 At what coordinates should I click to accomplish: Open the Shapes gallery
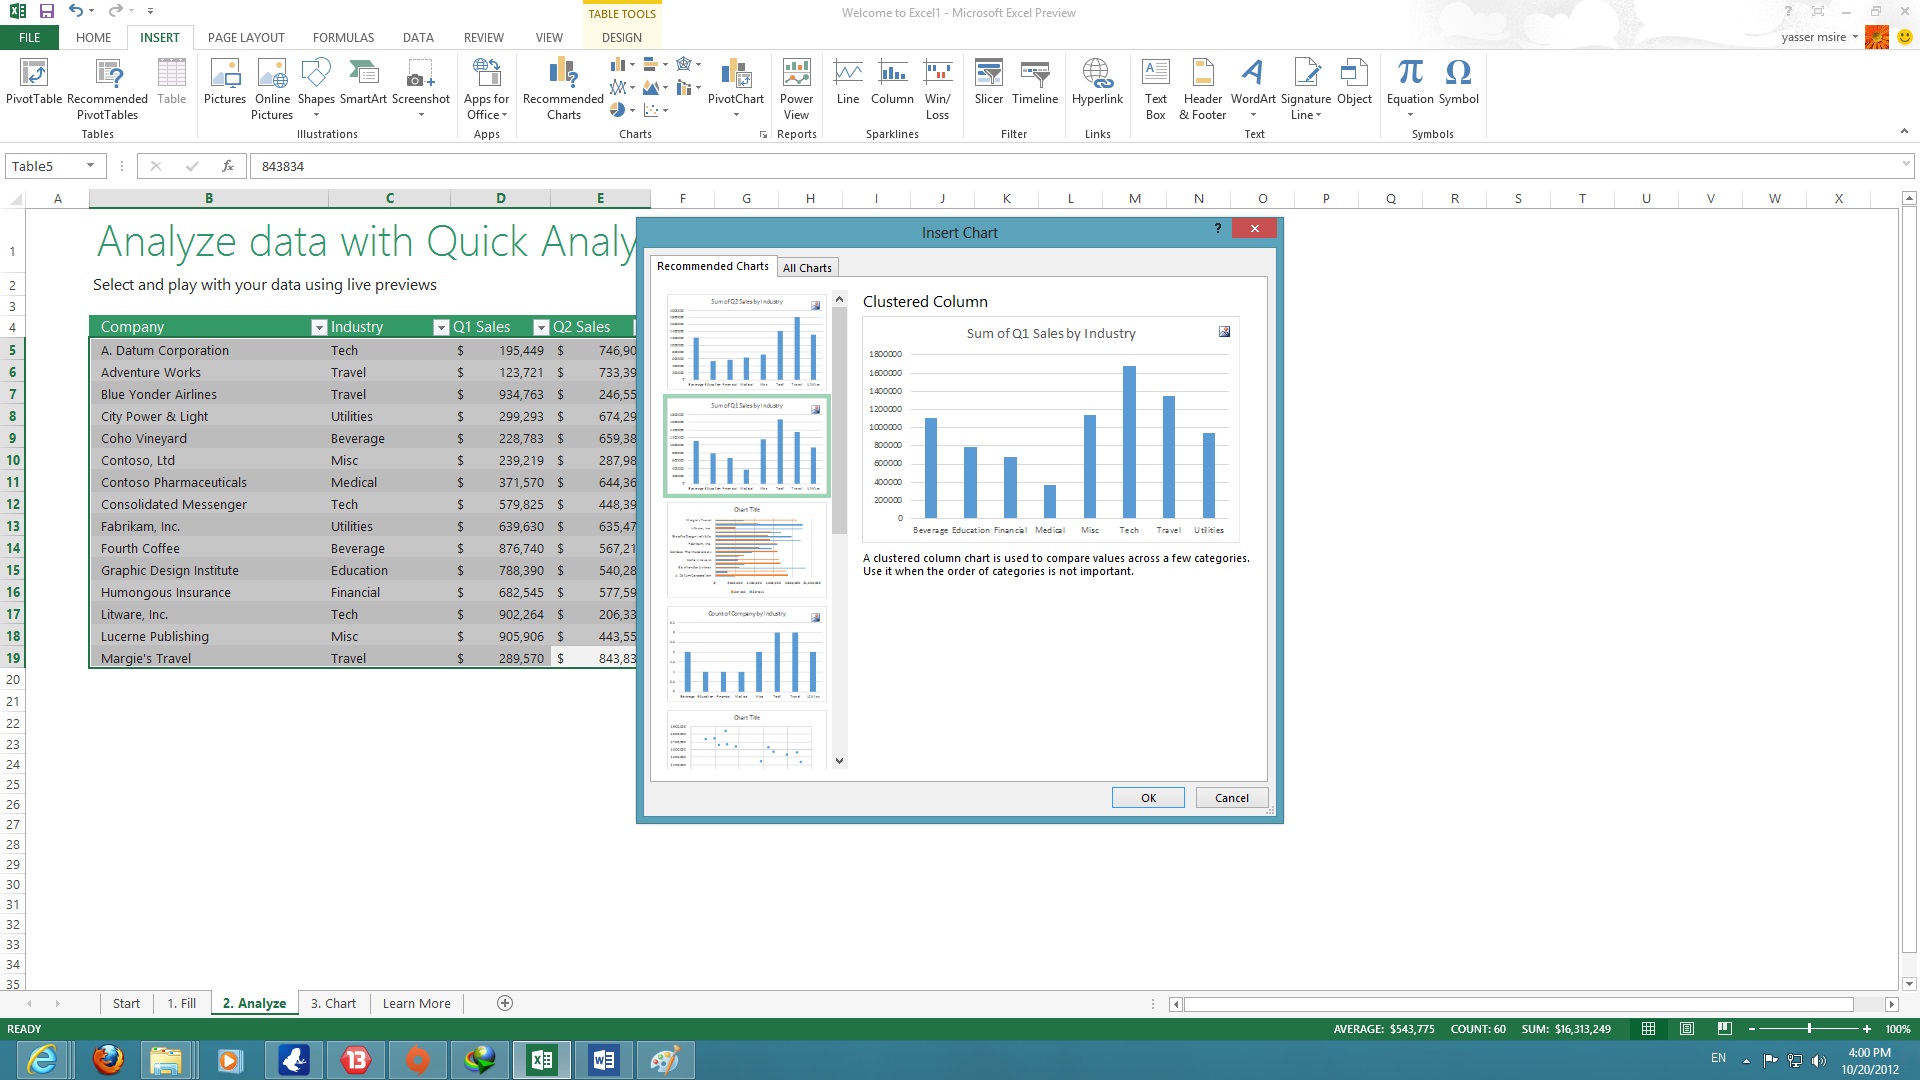coord(316,88)
